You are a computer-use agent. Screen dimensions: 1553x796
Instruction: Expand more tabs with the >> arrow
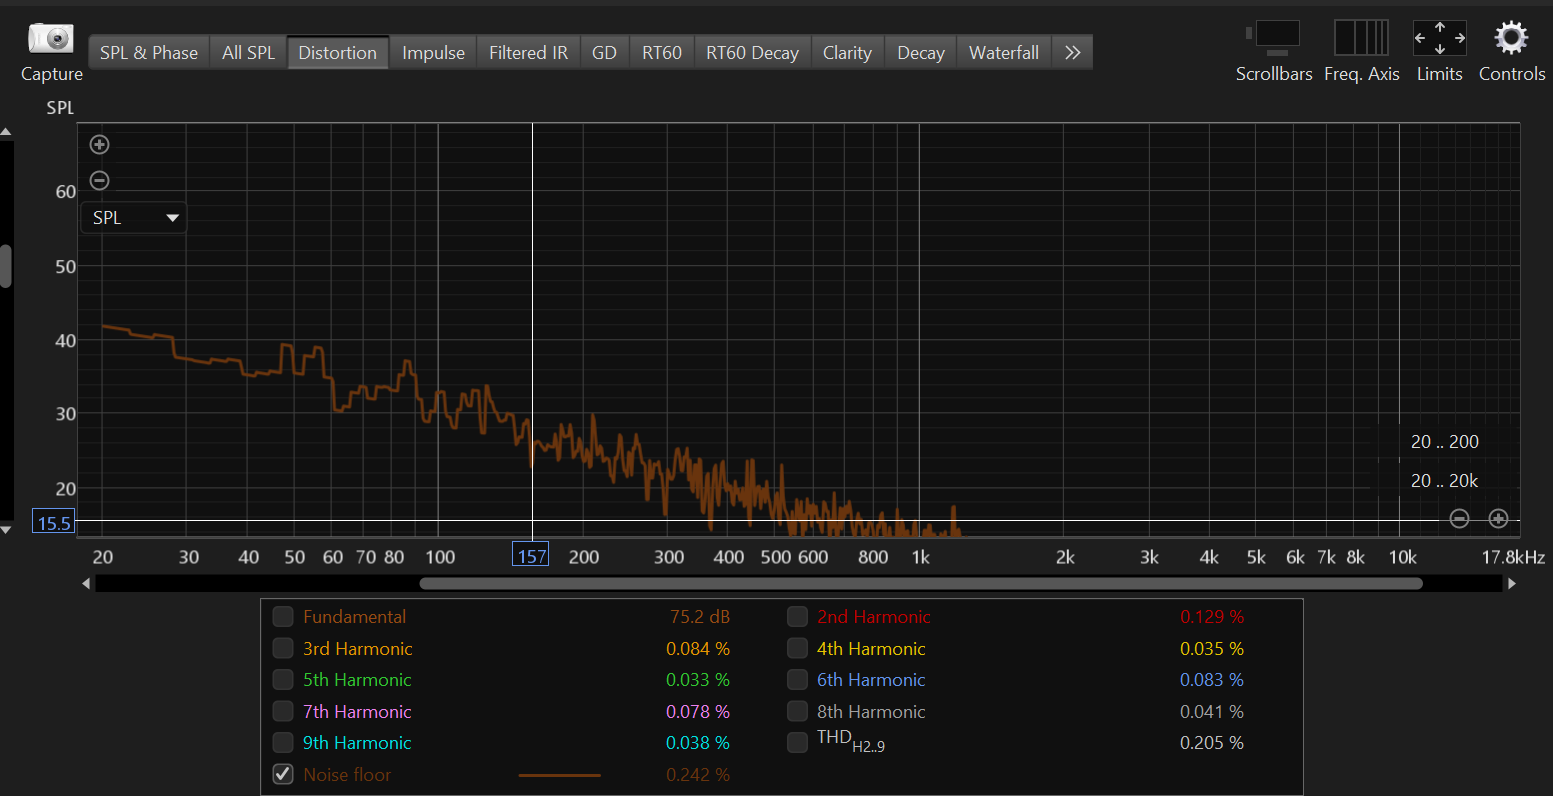[1072, 53]
